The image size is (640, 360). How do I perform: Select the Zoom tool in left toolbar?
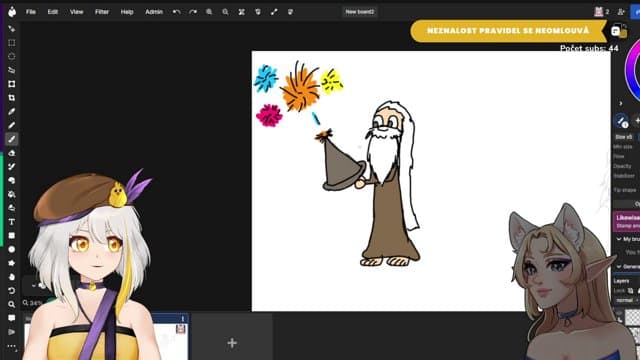(x=12, y=304)
